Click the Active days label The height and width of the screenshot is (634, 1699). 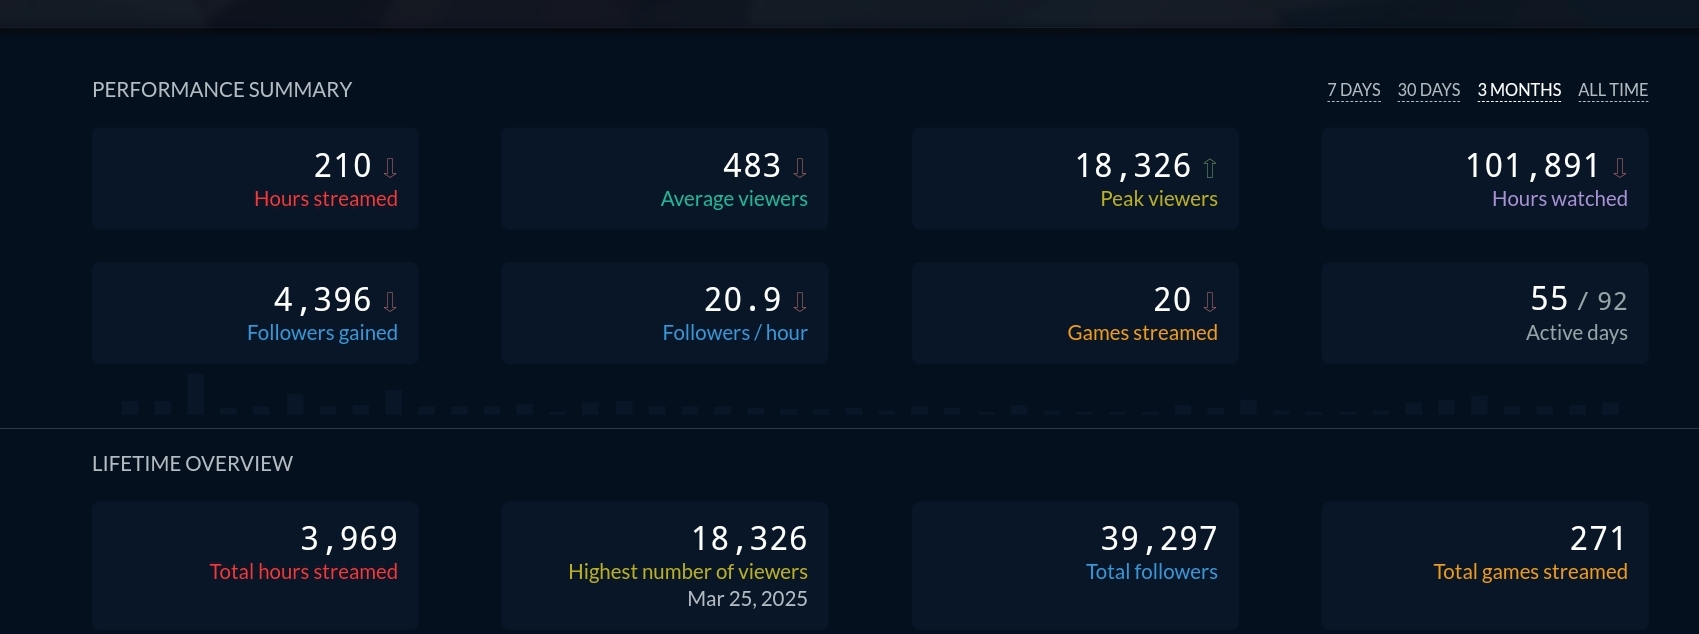pyautogui.click(x=1576, y=333)
